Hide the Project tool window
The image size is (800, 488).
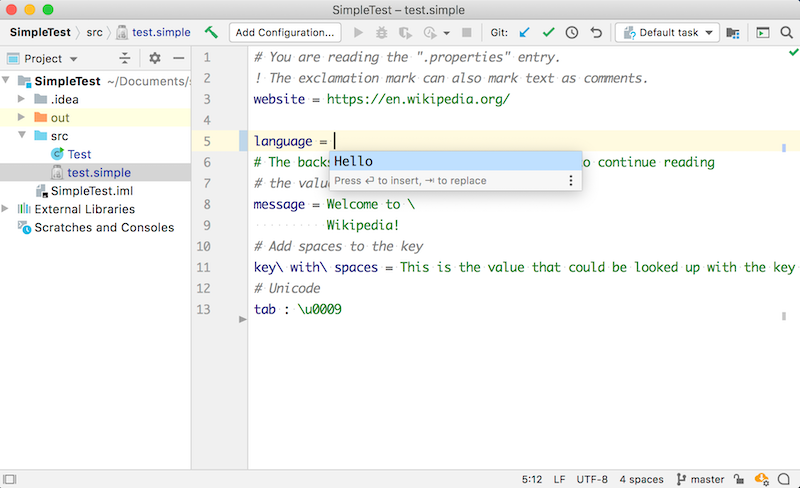coord(178,59)
